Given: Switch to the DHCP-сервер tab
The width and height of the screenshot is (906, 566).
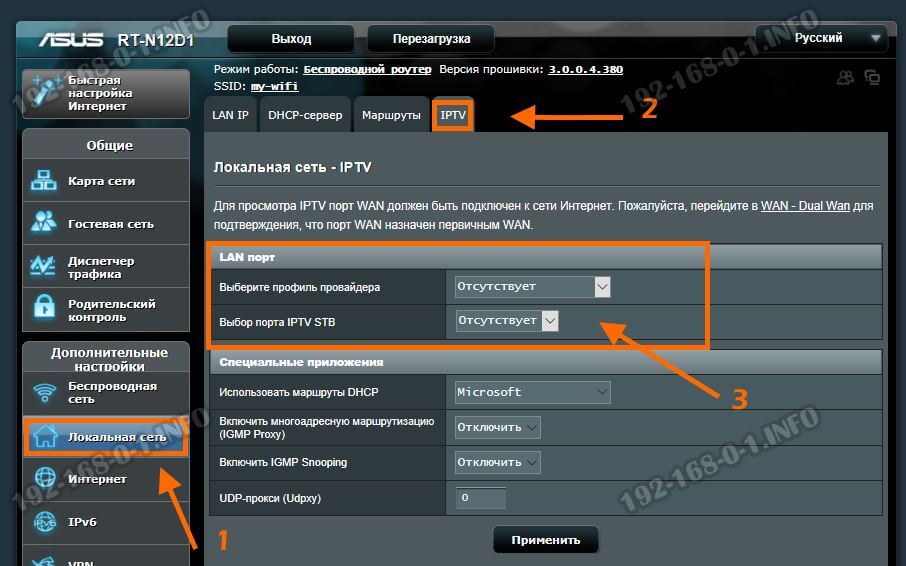Looking at the screenshot, I should 305,115.
